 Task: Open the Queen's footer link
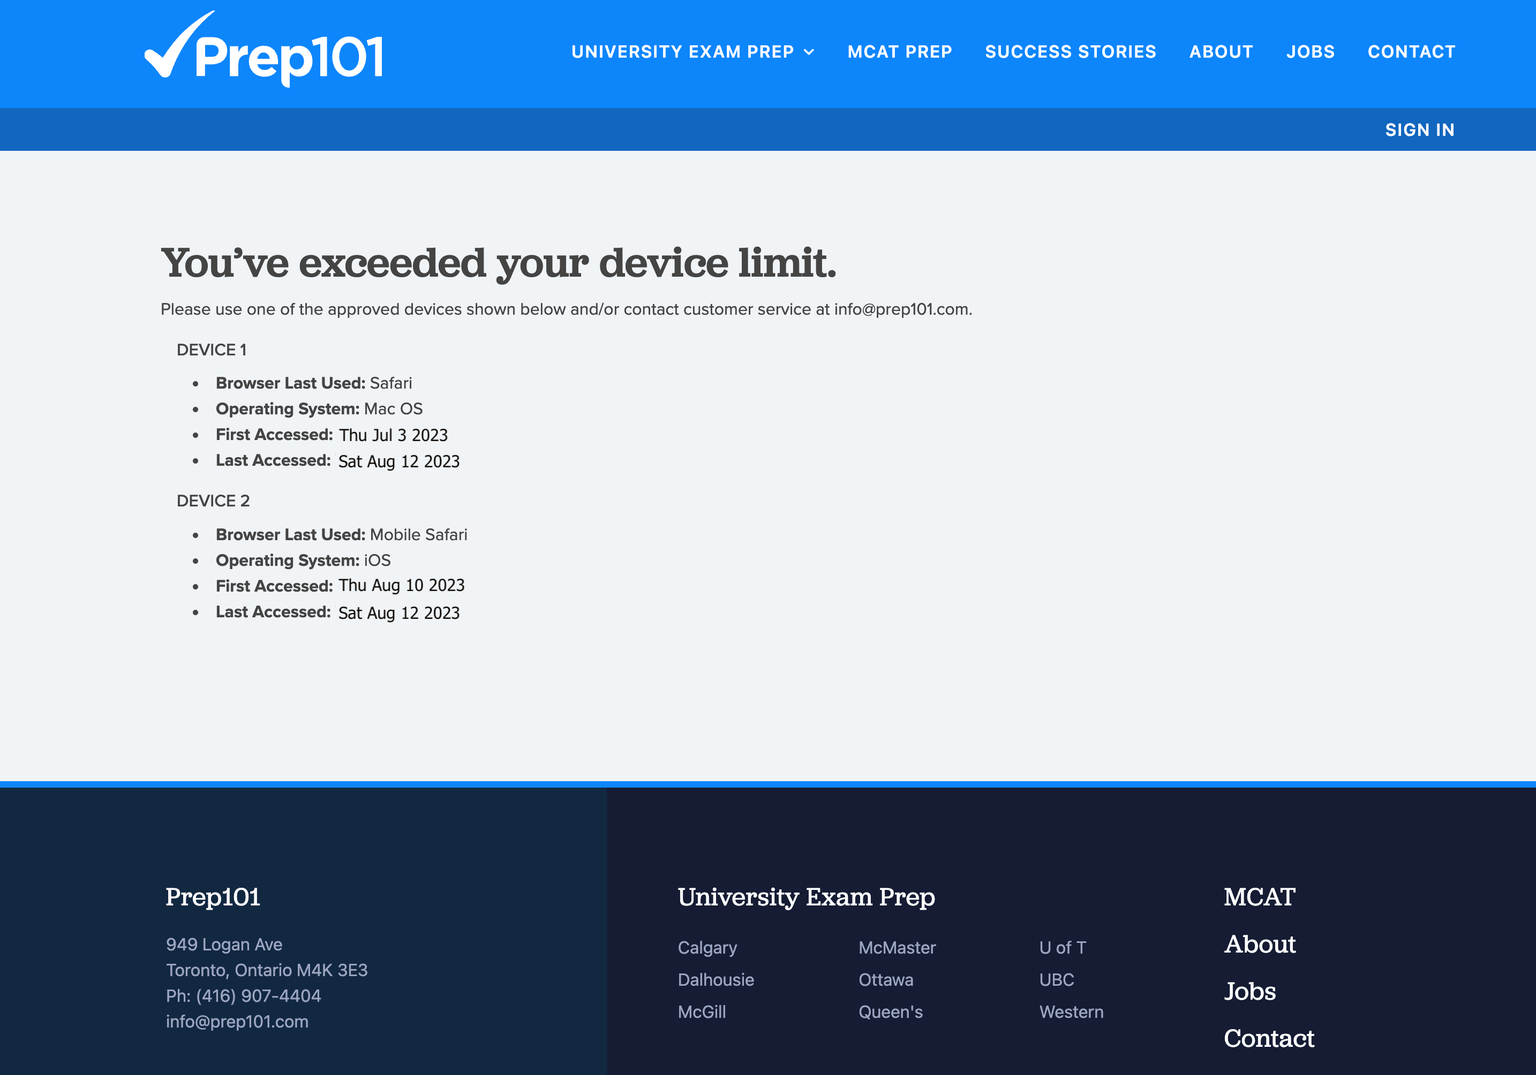coord(890,1012)
